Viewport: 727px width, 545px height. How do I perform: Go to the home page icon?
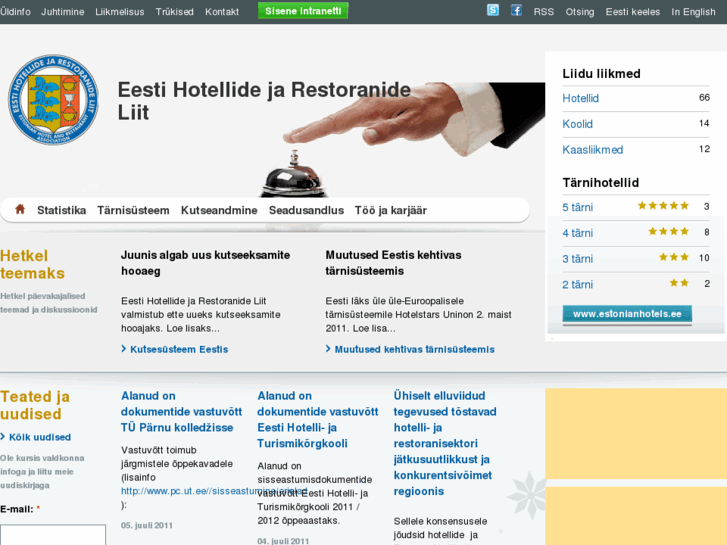tap(19, 209)
